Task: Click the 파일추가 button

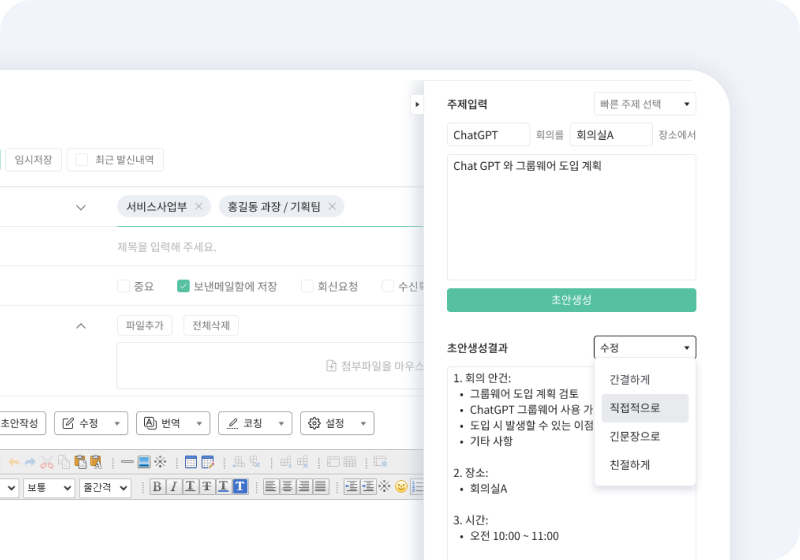Action: [x=145, y=325]
